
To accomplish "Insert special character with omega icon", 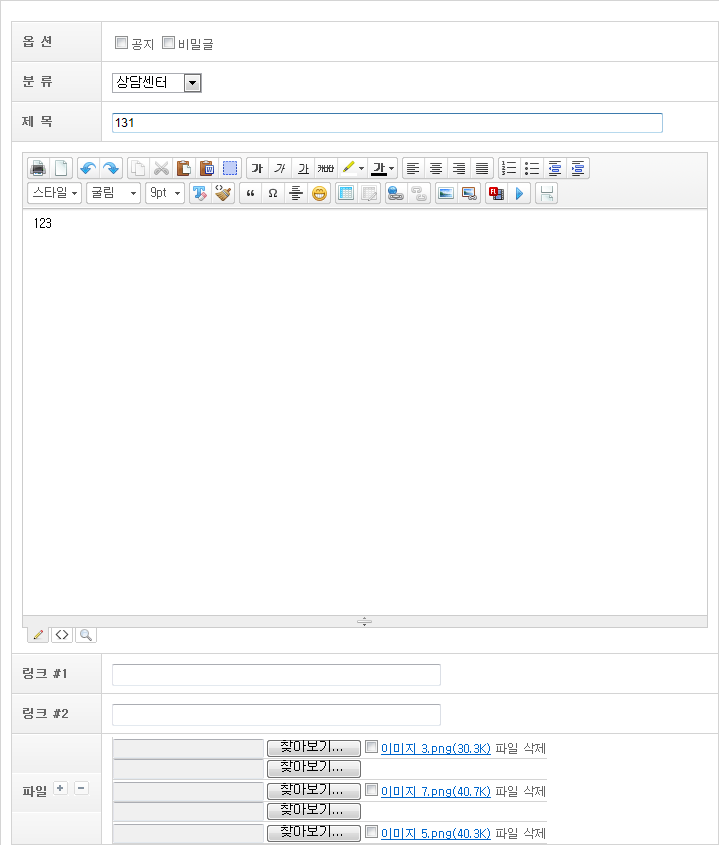I will pyautogui.click(x=273, y=194).
